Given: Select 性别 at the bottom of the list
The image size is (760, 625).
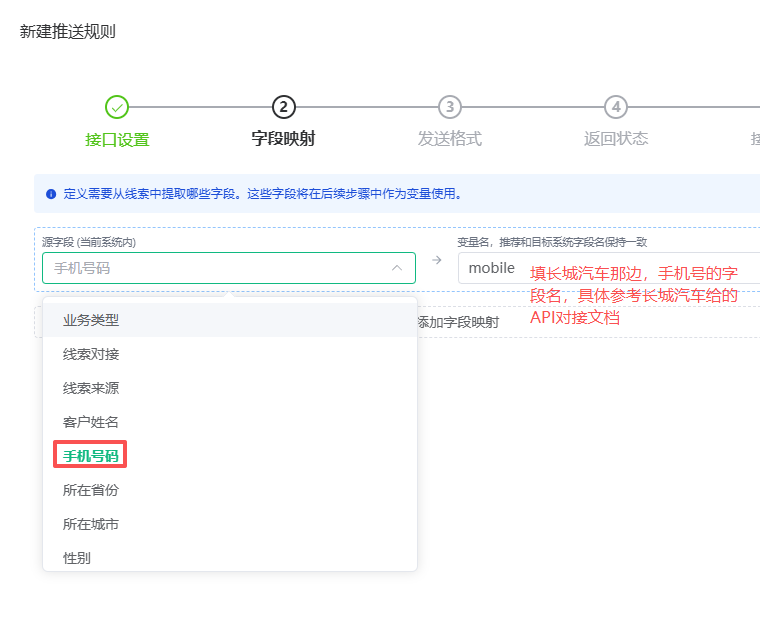Looking at the screenshot, I should coord(230,558).
